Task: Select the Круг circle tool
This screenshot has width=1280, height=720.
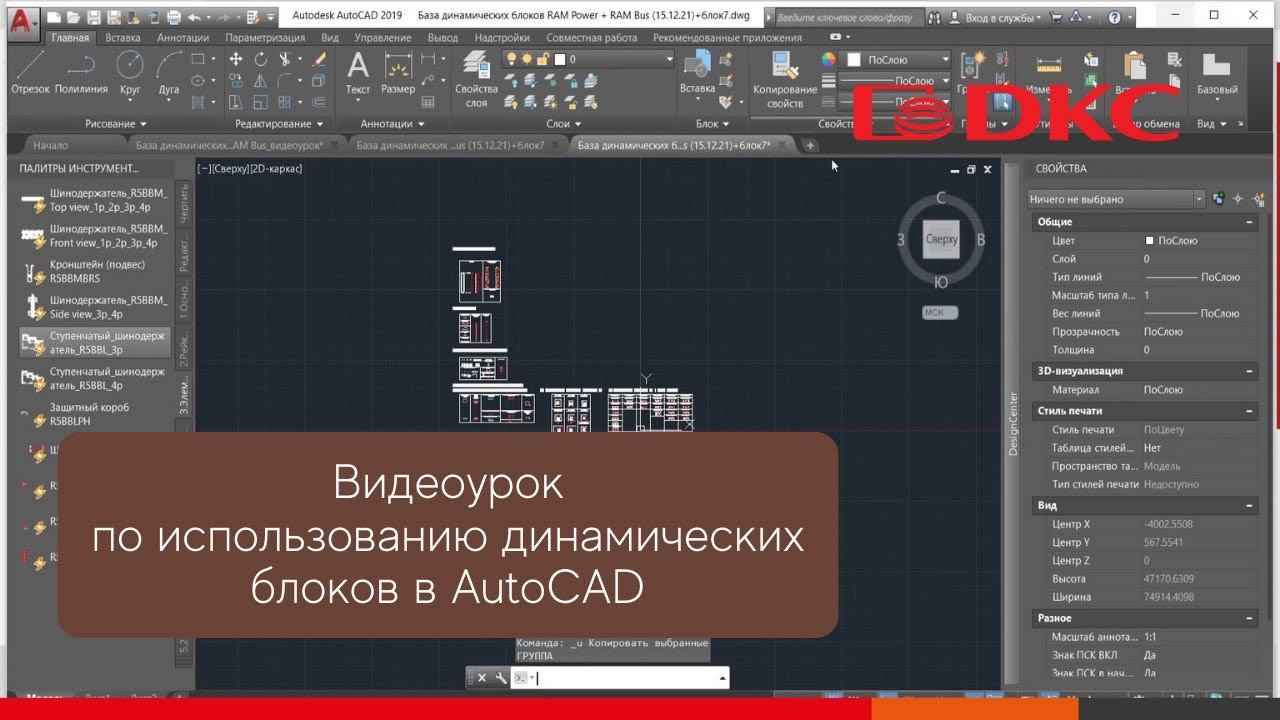Action: 130,74
